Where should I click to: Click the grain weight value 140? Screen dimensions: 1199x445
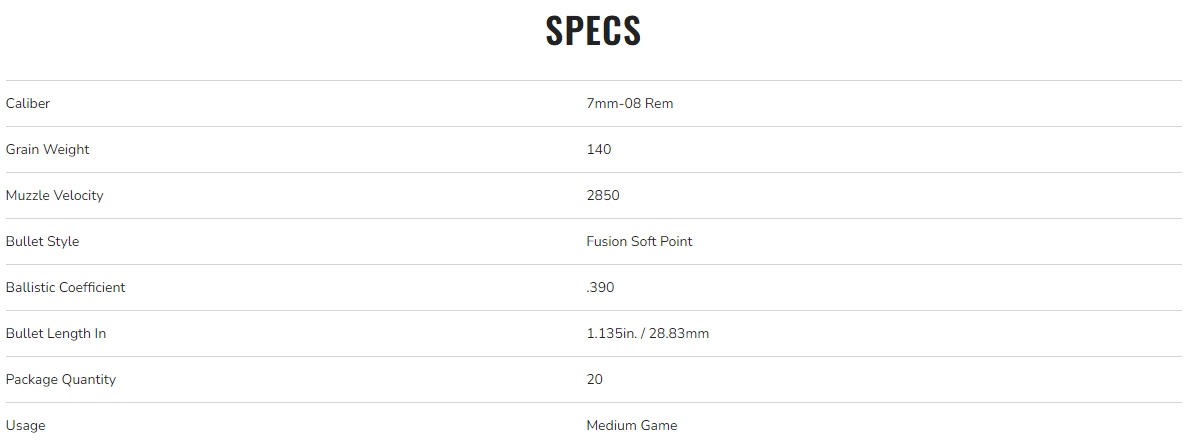click(x=599, y=149)
